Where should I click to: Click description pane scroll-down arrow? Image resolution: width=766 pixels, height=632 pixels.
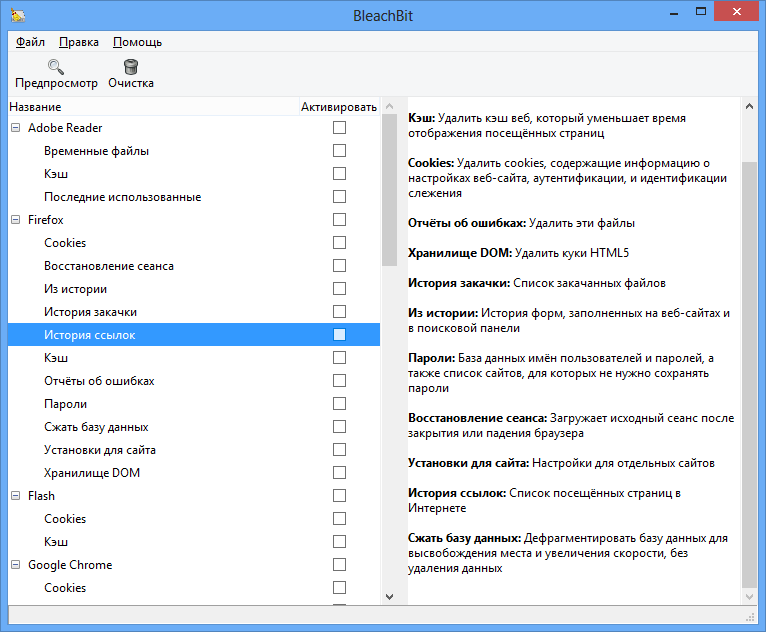click(749, 596)
